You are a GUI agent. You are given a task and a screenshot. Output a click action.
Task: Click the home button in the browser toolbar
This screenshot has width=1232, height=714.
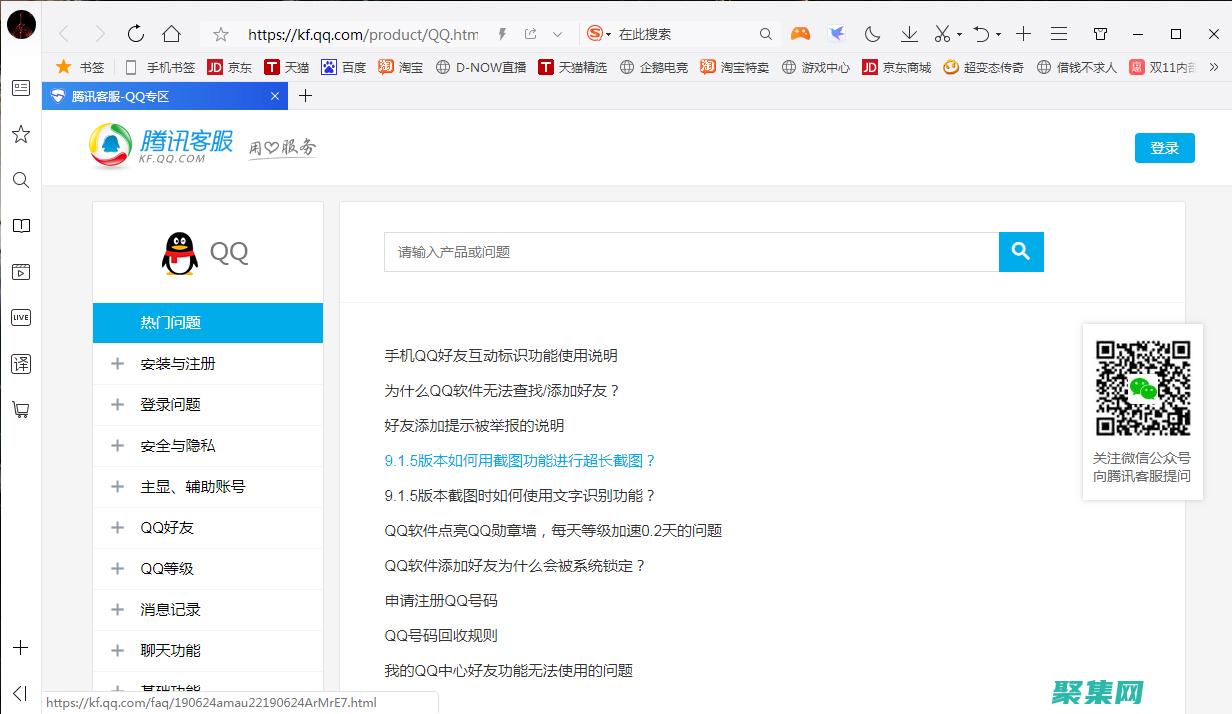(171, 34)
